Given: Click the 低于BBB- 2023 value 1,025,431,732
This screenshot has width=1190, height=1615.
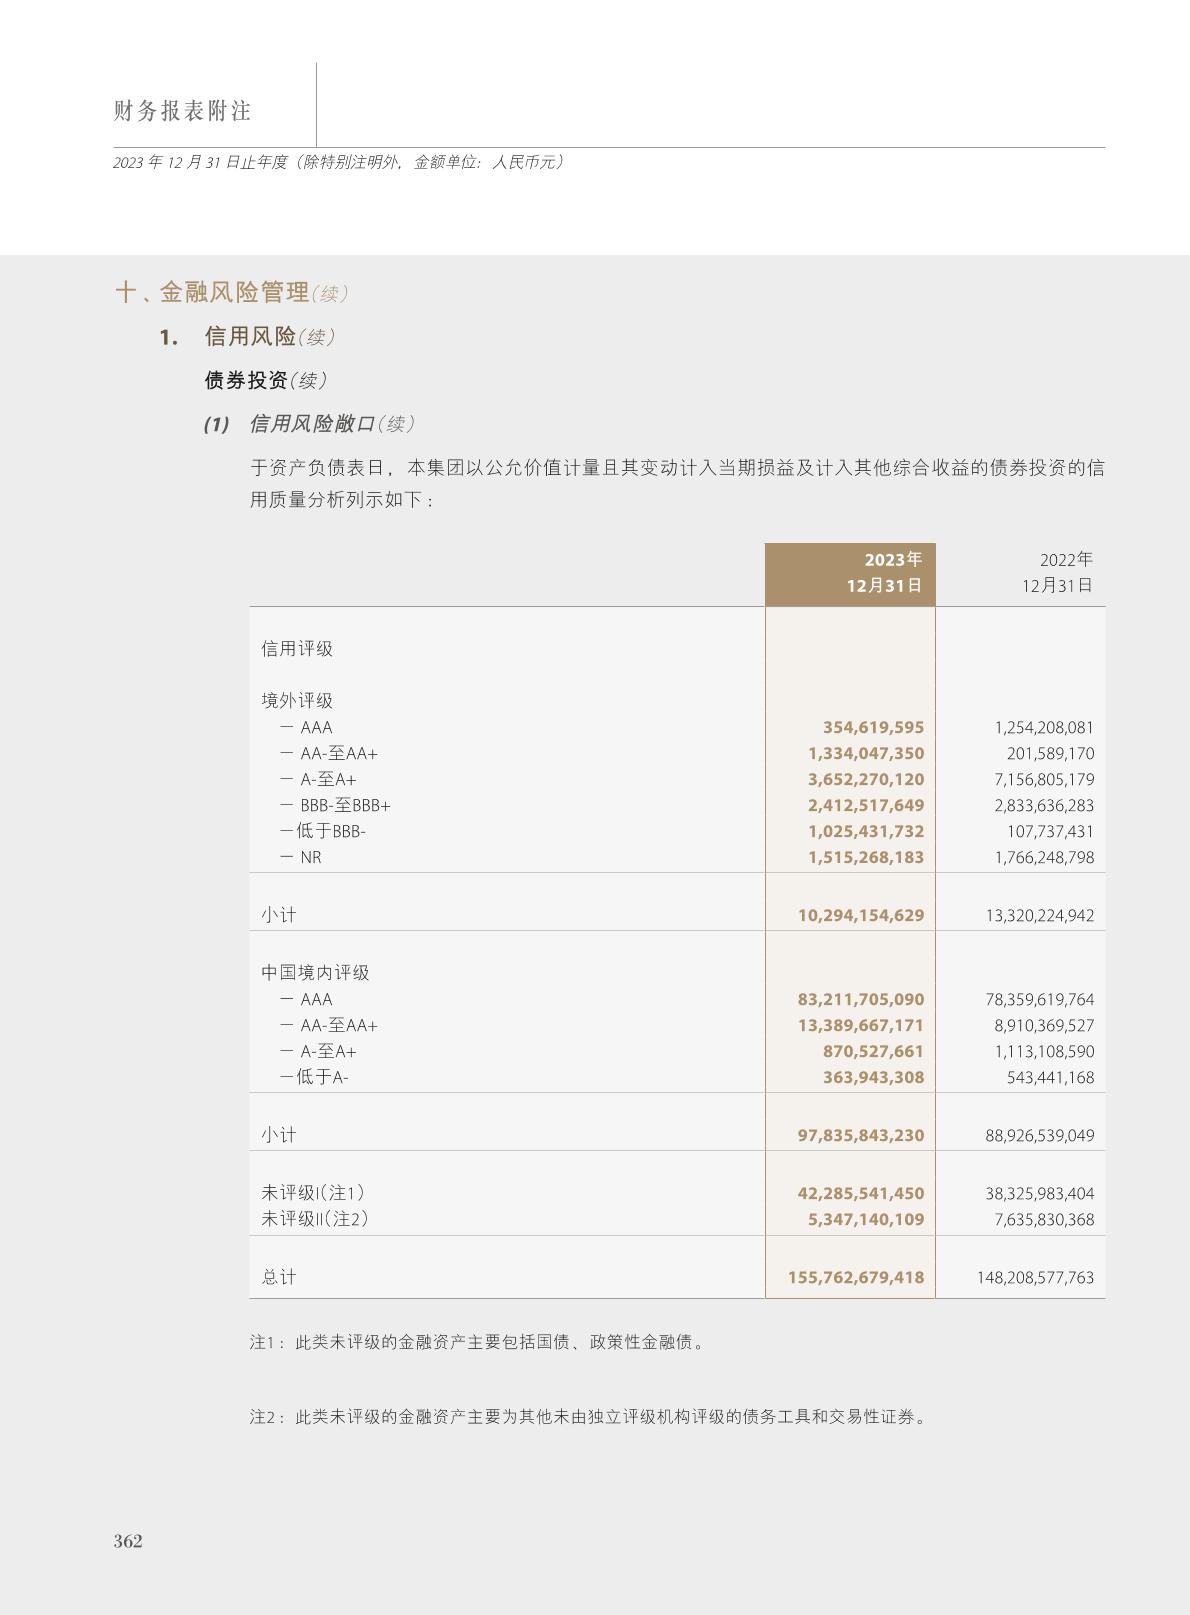Looking at the screenshot, I should click(865, 832).
